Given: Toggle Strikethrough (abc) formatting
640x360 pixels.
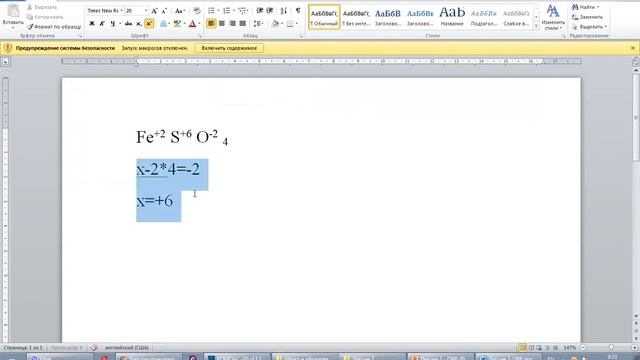Looking at the screenshot, I should coord(128,24).
